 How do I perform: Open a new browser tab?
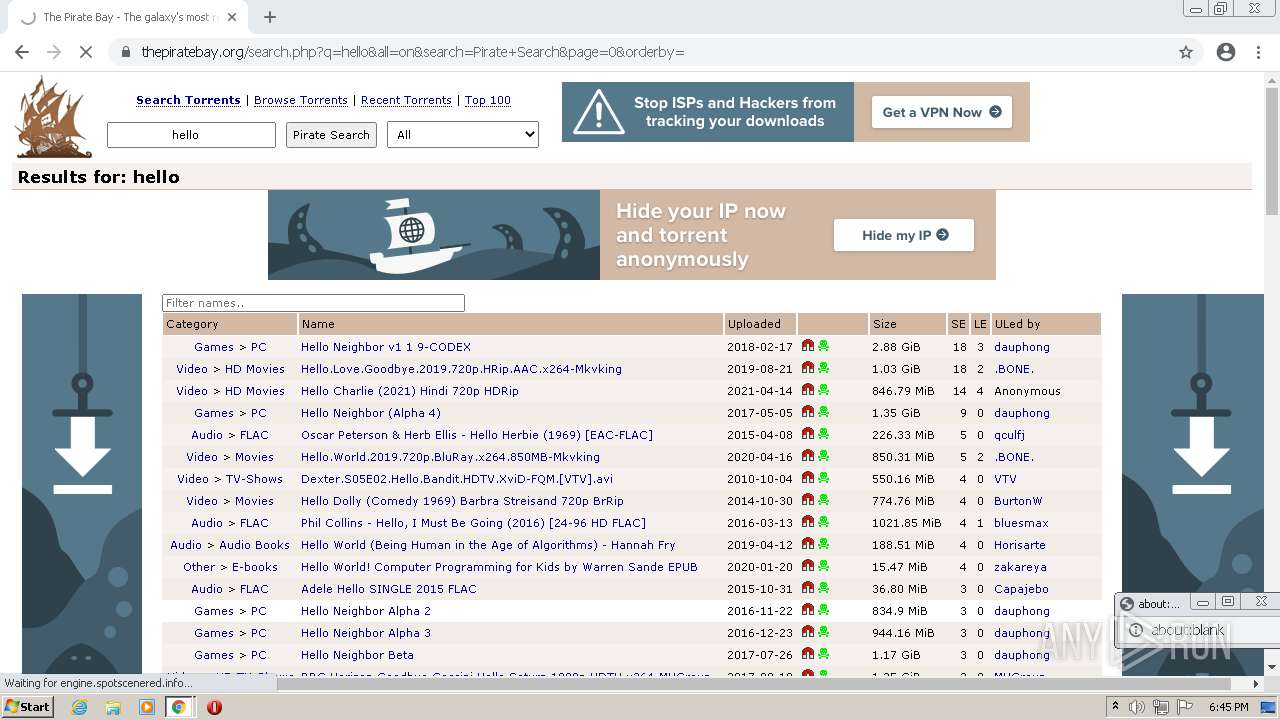[270, 17]
